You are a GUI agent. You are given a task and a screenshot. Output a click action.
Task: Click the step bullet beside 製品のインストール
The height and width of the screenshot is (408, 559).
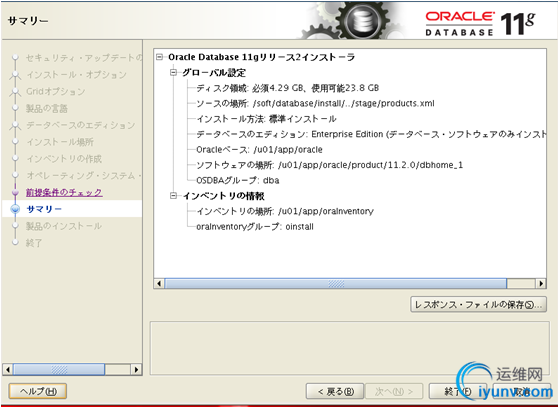click(x=15, y=226)
